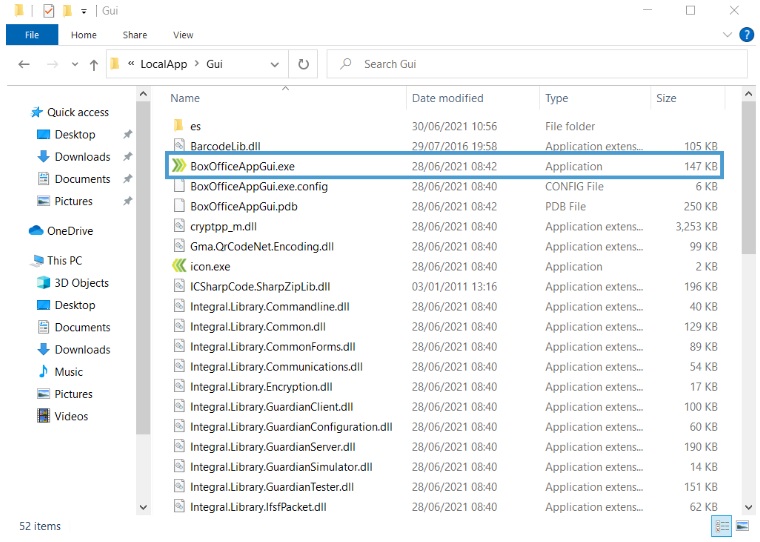Sort by the Date modified column
The width and height of the screenshot is (760, 542).
click(x=448, y=98)
